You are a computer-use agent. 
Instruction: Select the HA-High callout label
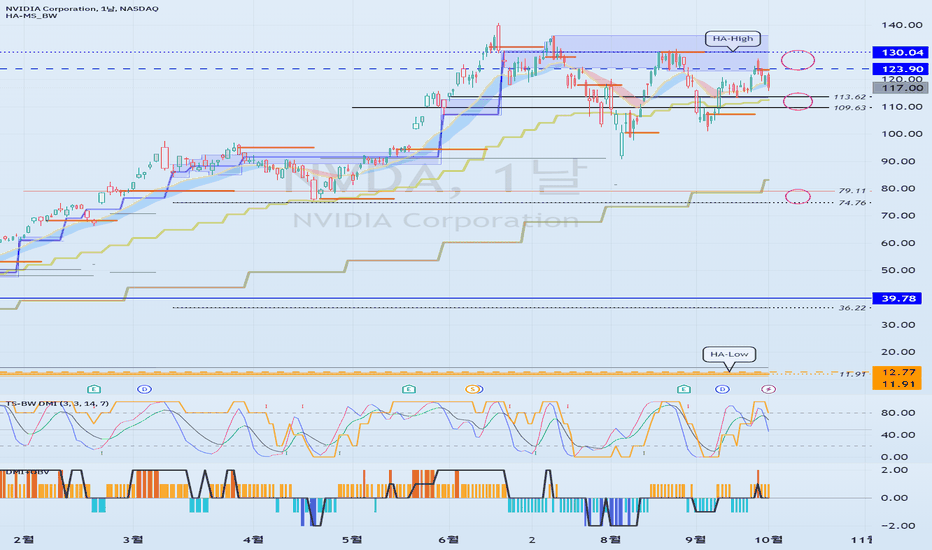[733, 39]
